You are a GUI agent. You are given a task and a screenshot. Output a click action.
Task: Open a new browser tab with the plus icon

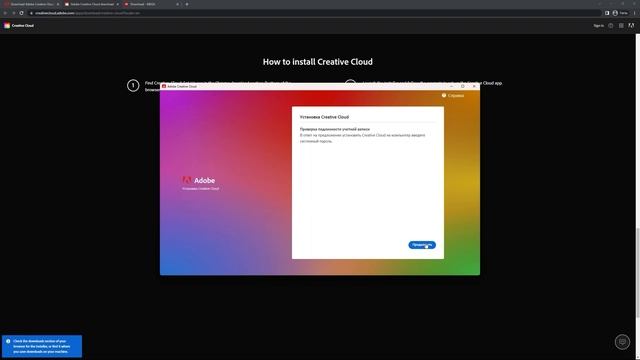pos(187,4)
